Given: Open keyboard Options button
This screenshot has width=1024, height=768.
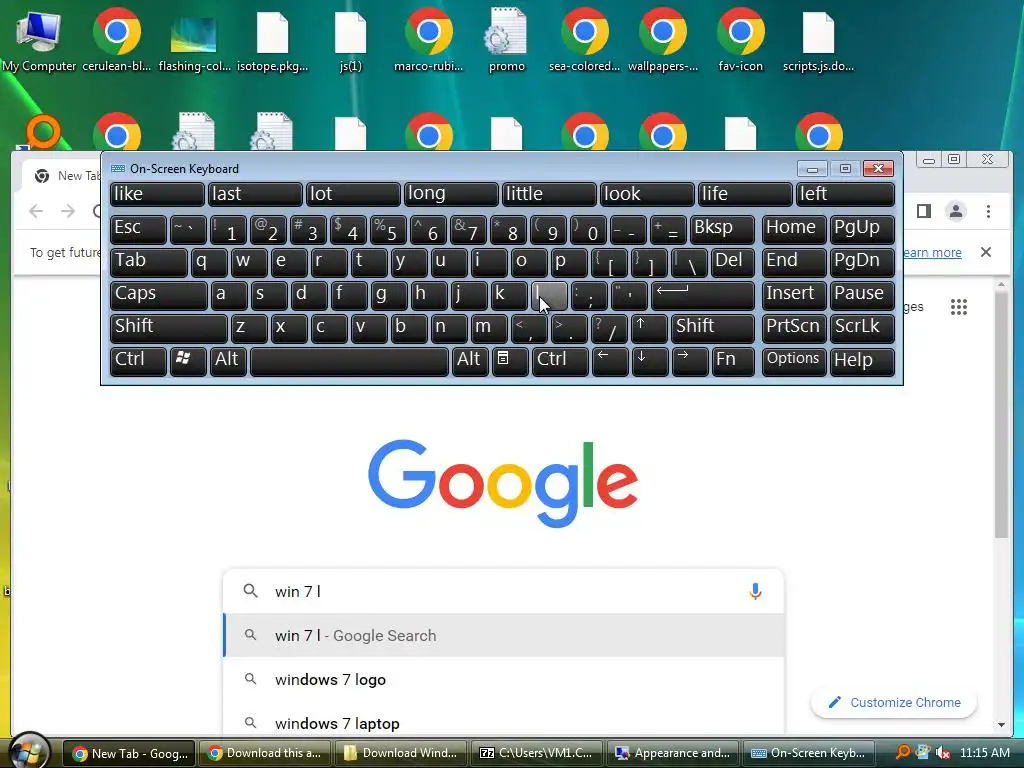Looking at the screenshot, I should tap(793, 361).
